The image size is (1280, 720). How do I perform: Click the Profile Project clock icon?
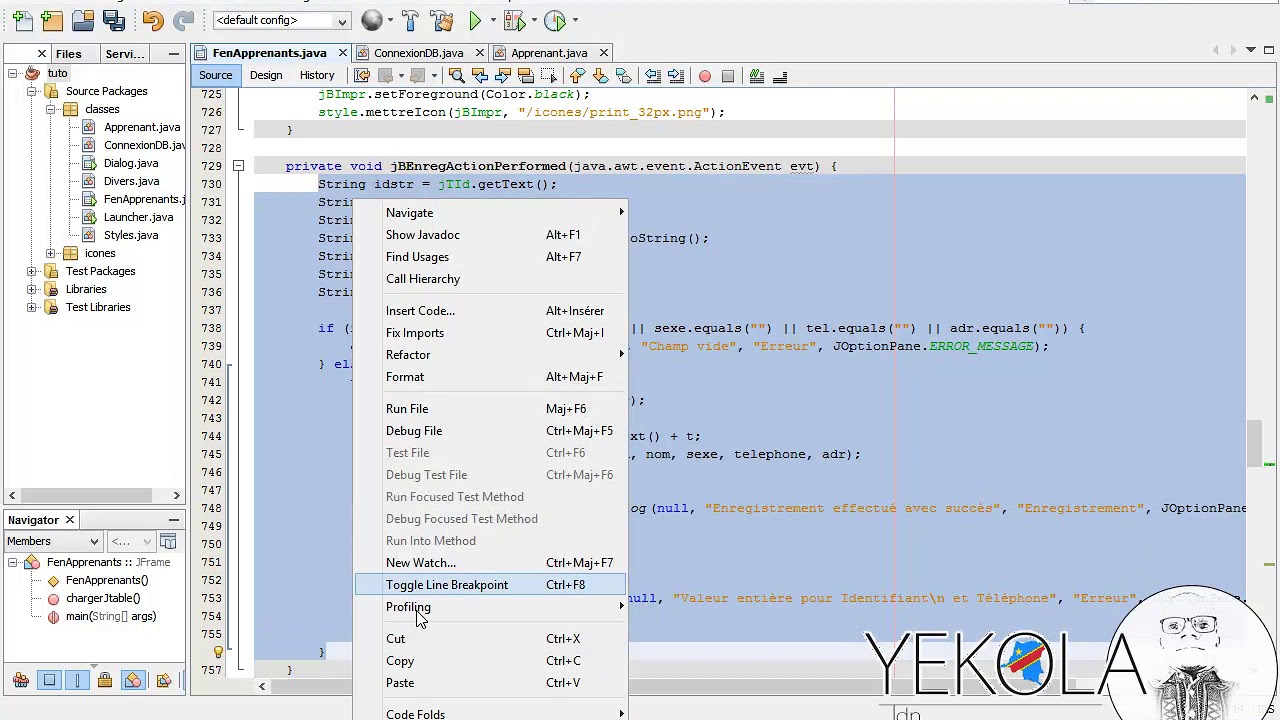point(556,20)
